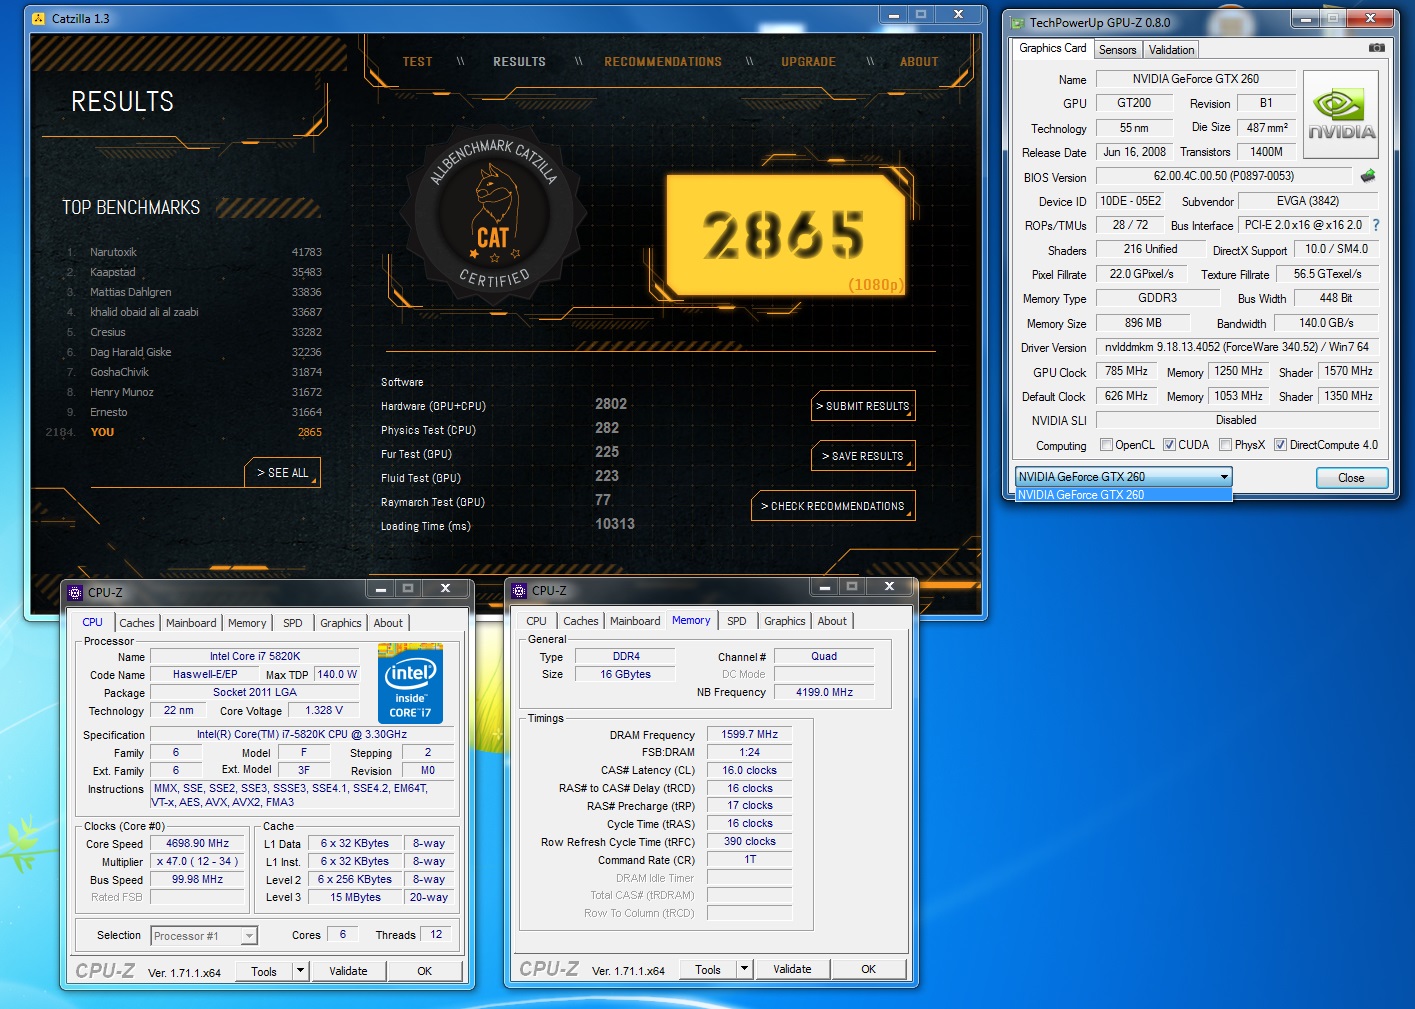Click the SAVE RESULTS button
Viewport: 1415px width, 1009px height.
pyautogui.click(x=863, y=456)
